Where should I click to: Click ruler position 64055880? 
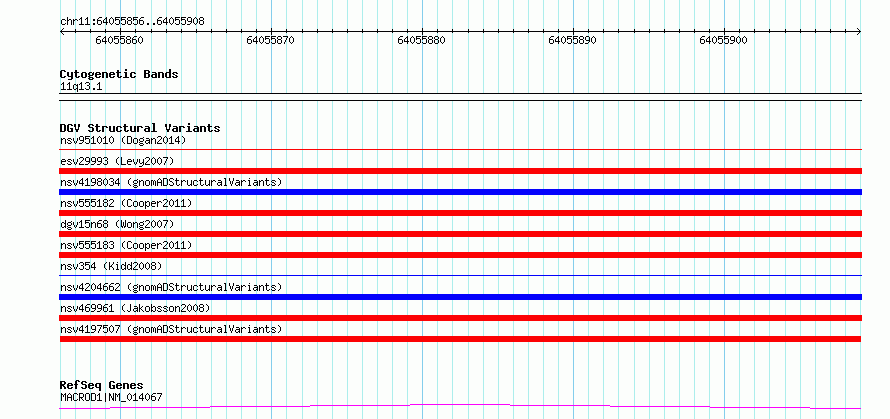422,40
